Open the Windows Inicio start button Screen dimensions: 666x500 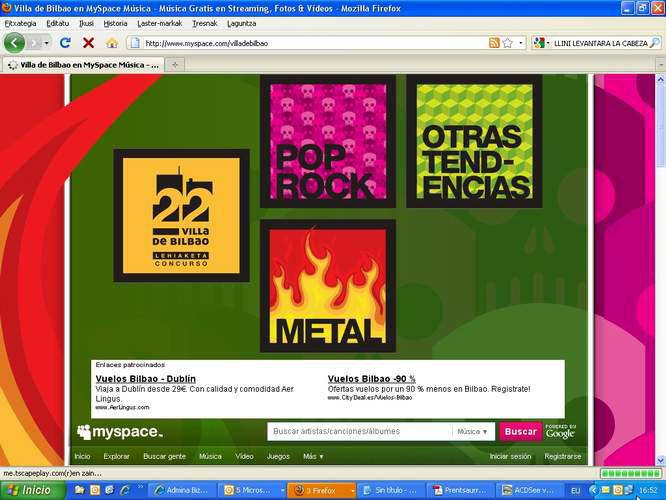(x=33, y=491)
